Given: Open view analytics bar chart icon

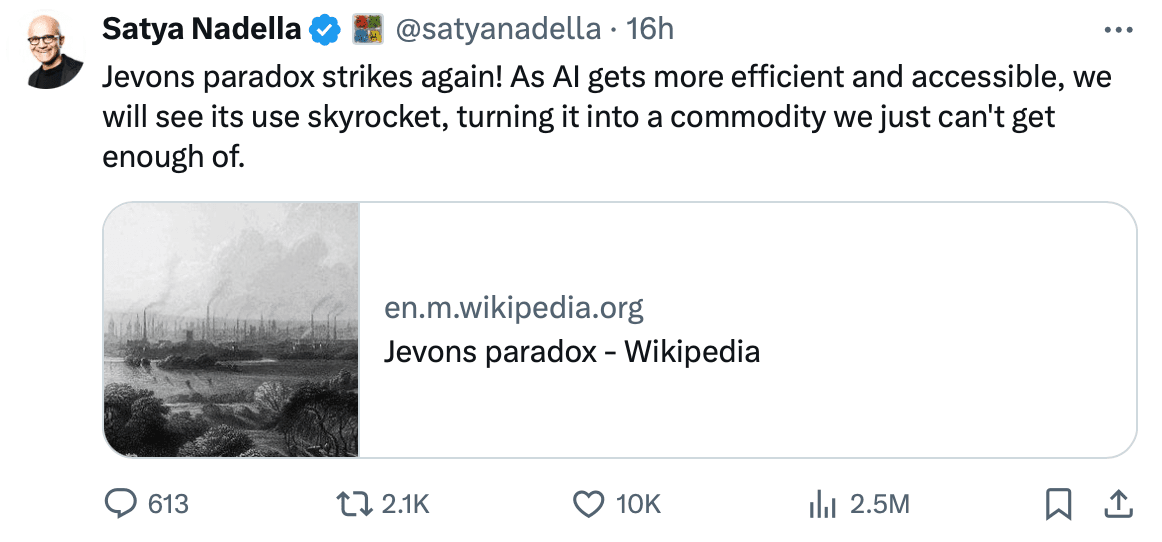Looking at the screenshot, I should (821, 505).
